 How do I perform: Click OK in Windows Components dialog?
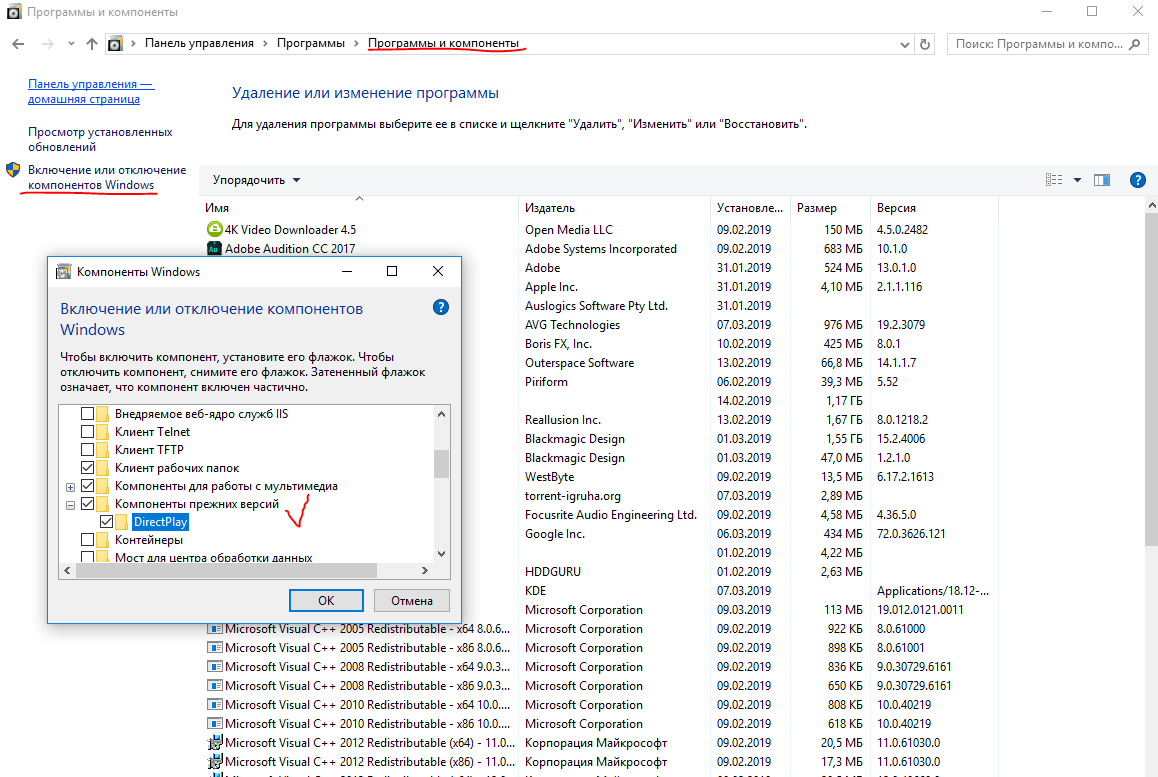tap(326, 600)
